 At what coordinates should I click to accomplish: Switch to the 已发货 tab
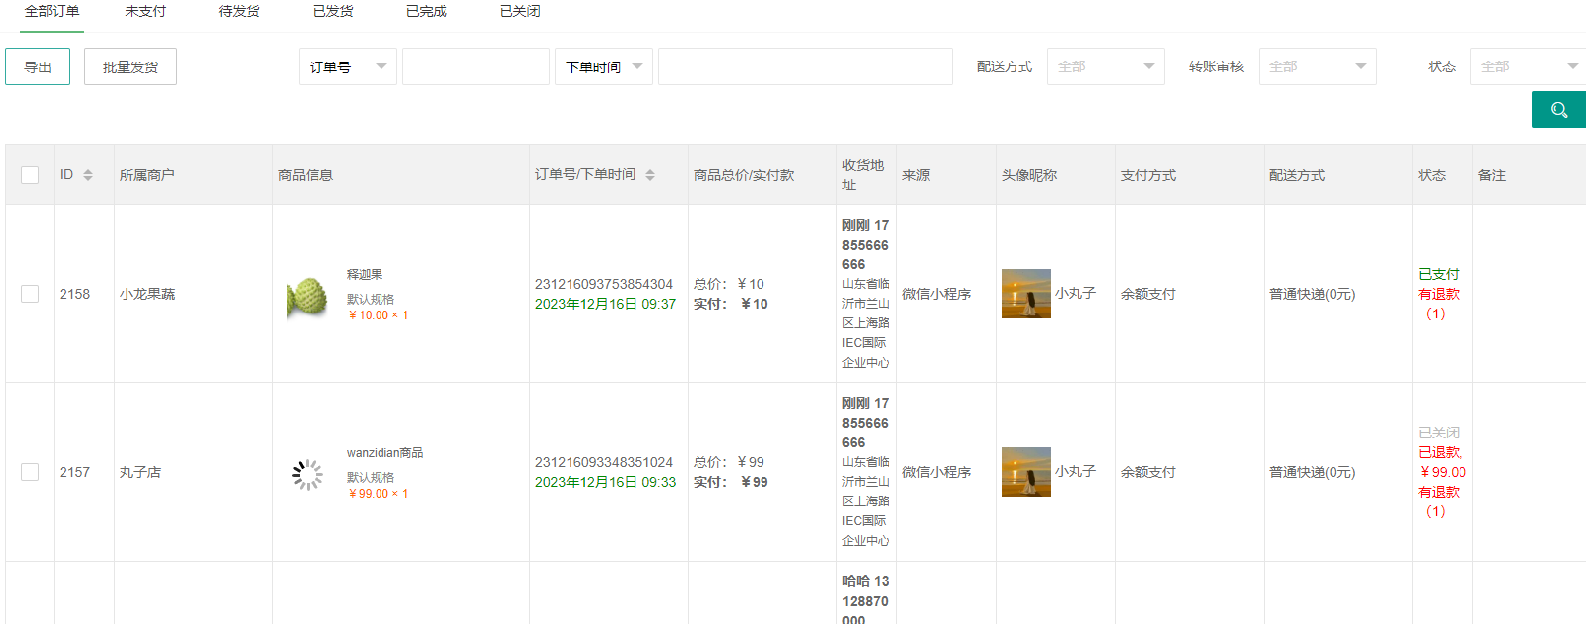[333, 12]
